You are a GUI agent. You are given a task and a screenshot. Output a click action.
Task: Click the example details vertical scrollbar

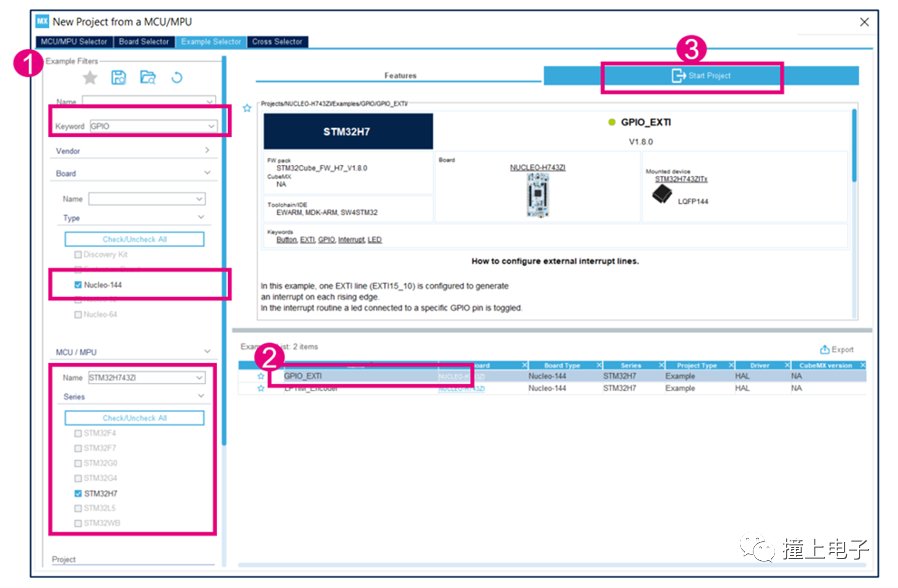point(854,146)
